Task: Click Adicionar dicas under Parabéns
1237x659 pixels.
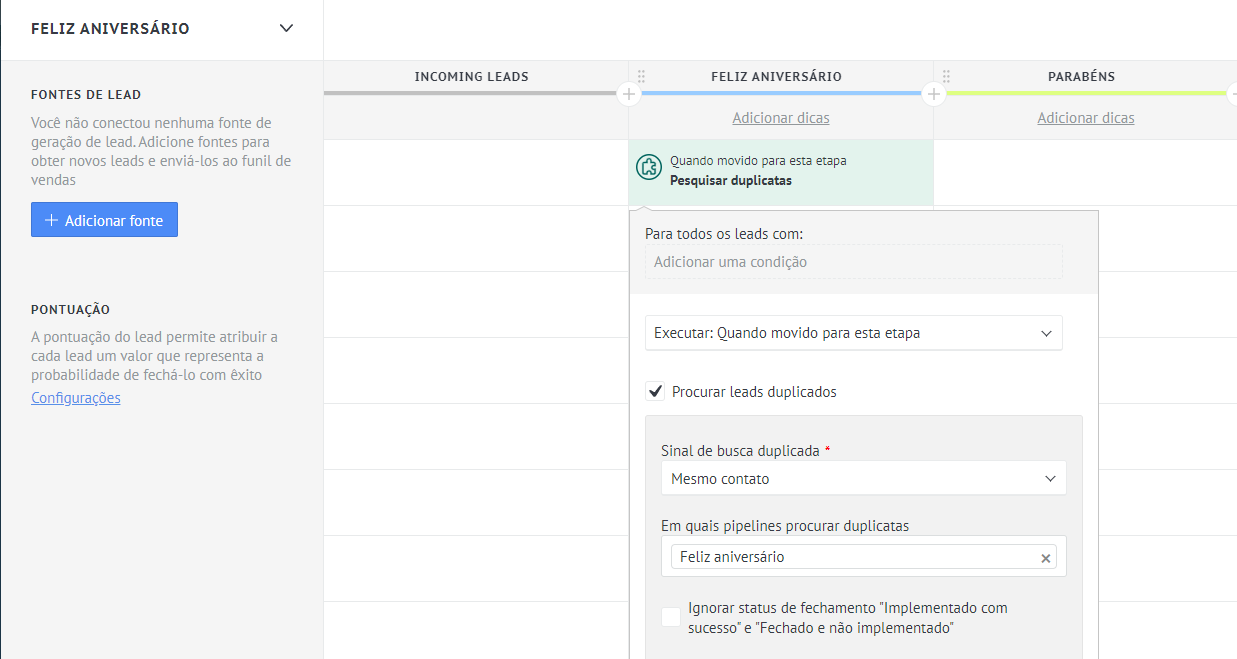Action: click(1085, 118)
